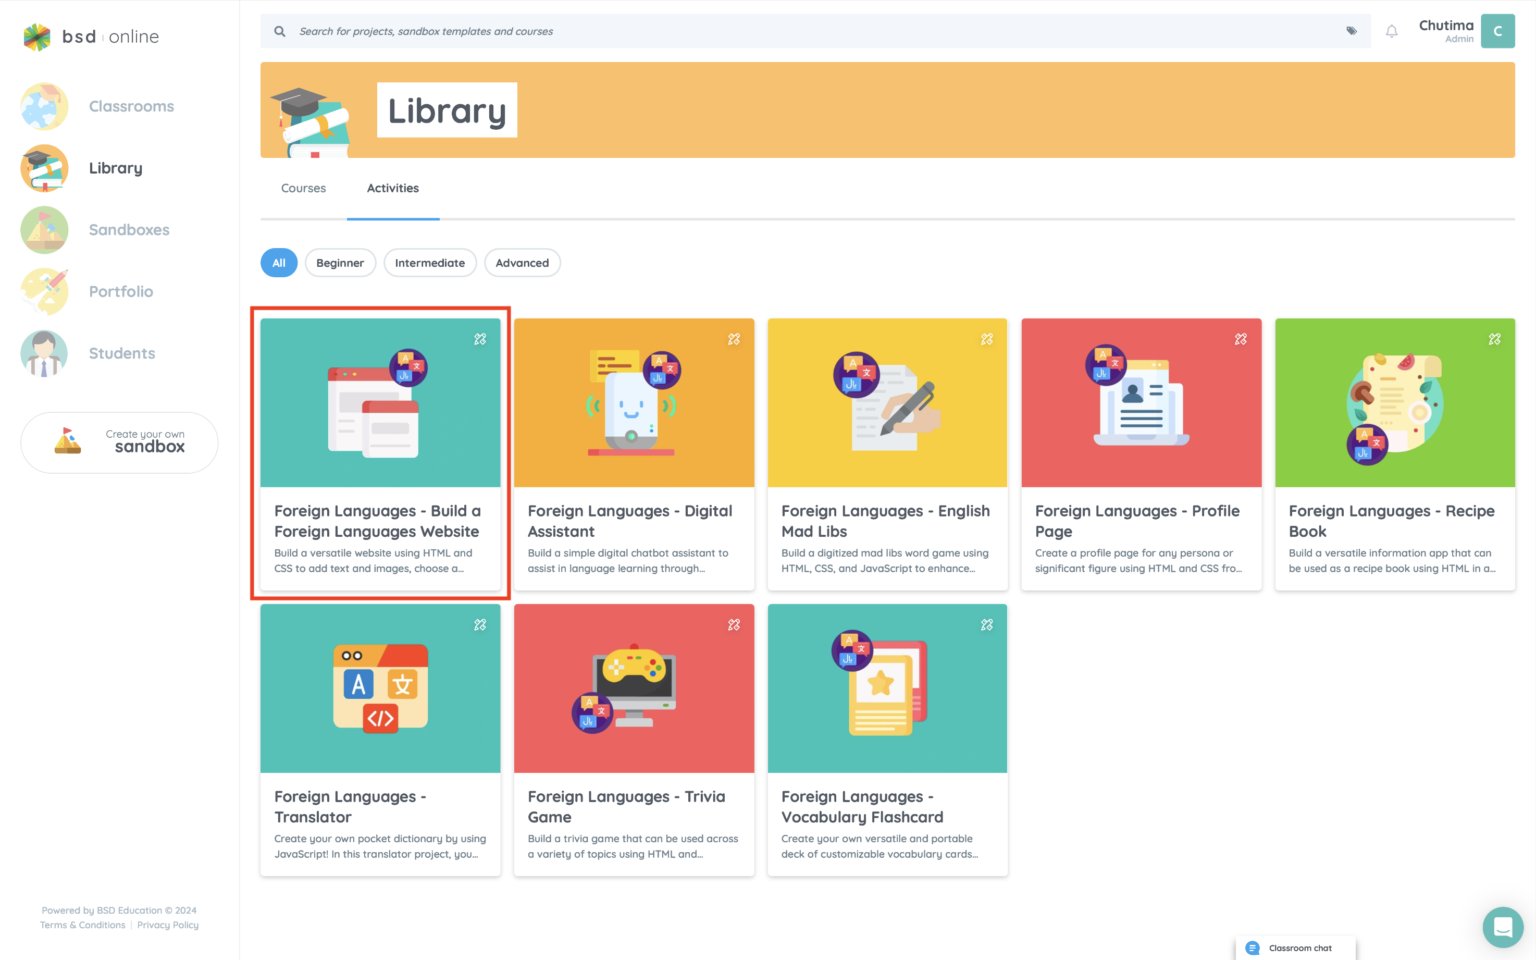The width and height of the screenshot is (1536, 960).
Task: Enable the Advanced filter
Action: click(x=522, y=262)
